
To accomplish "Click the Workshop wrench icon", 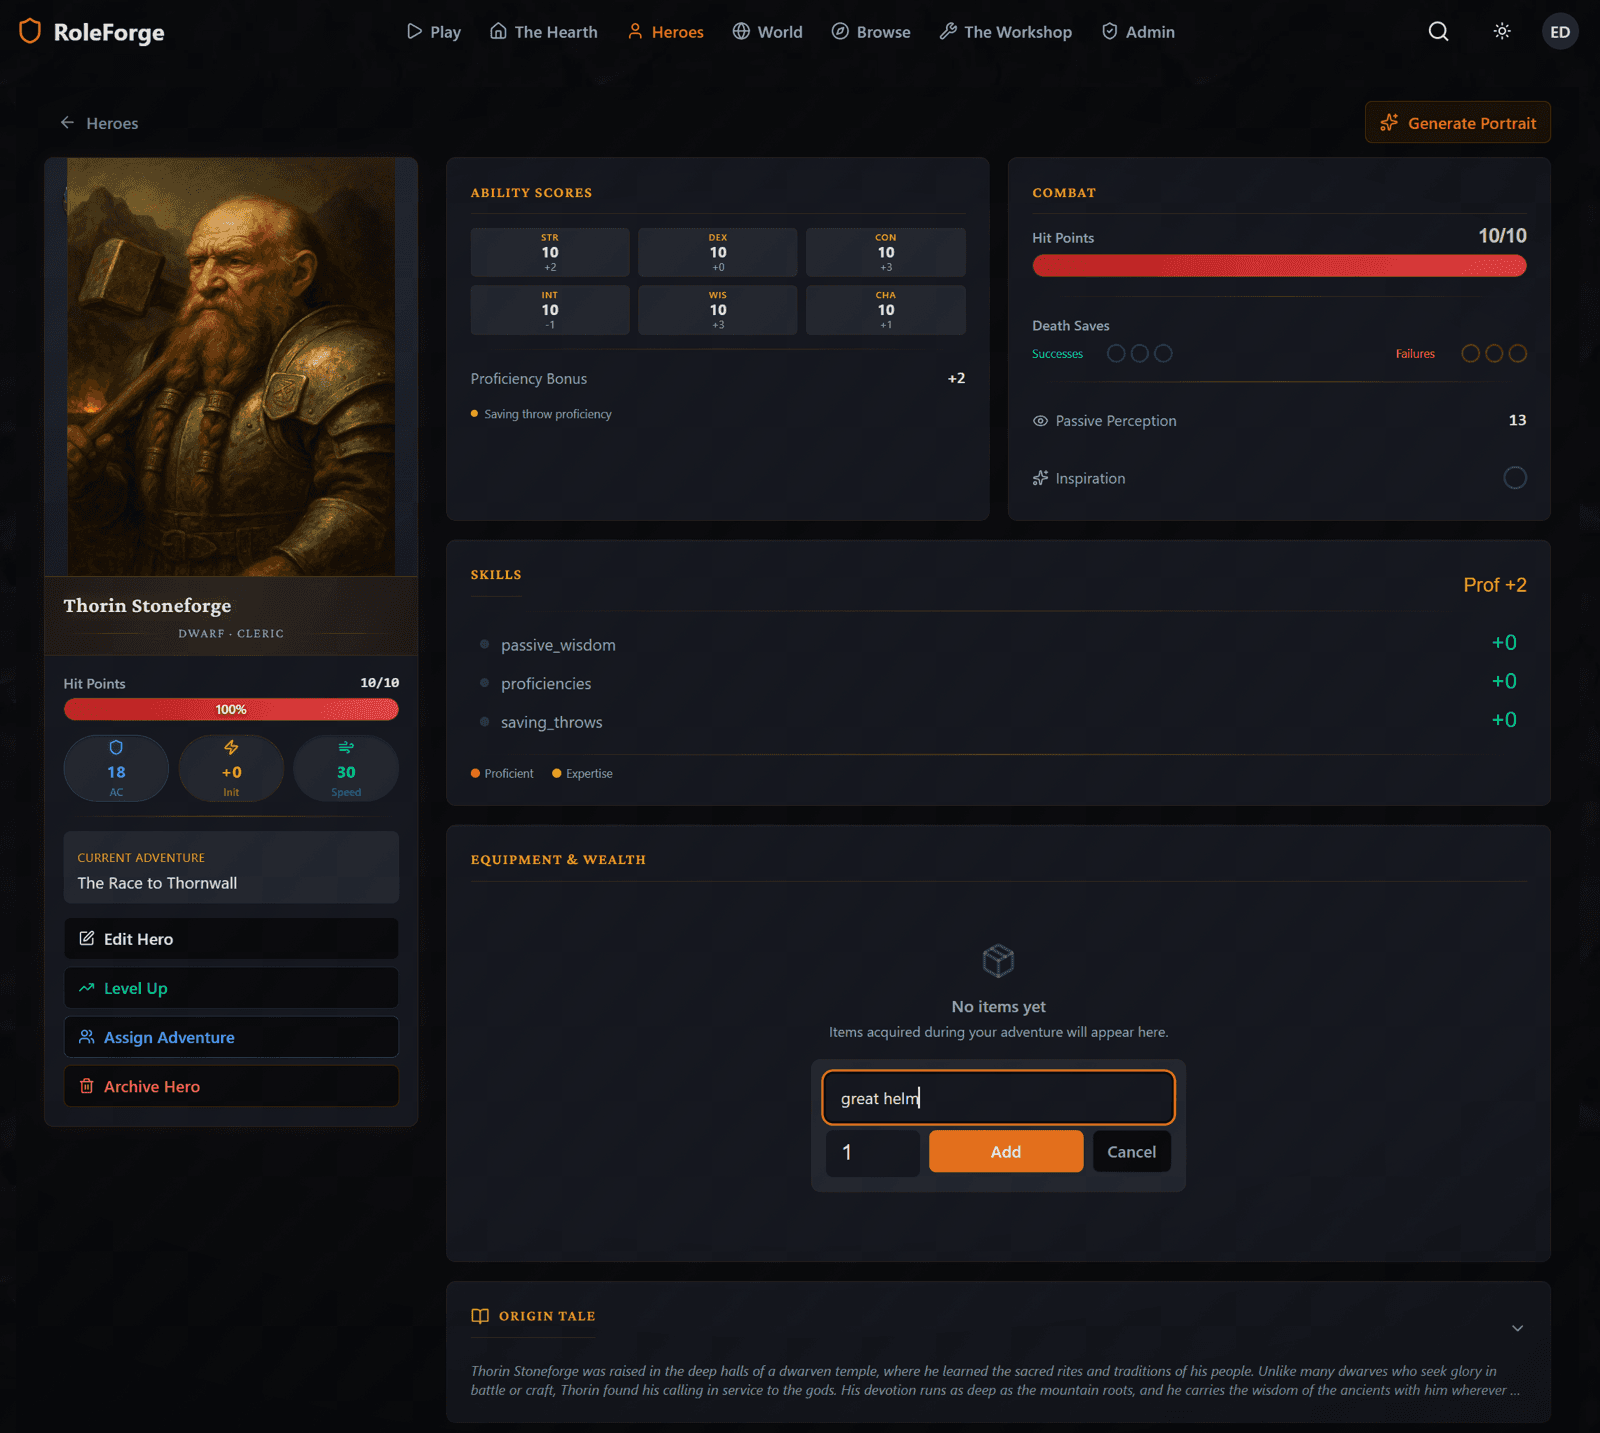I will coord(946,31).
